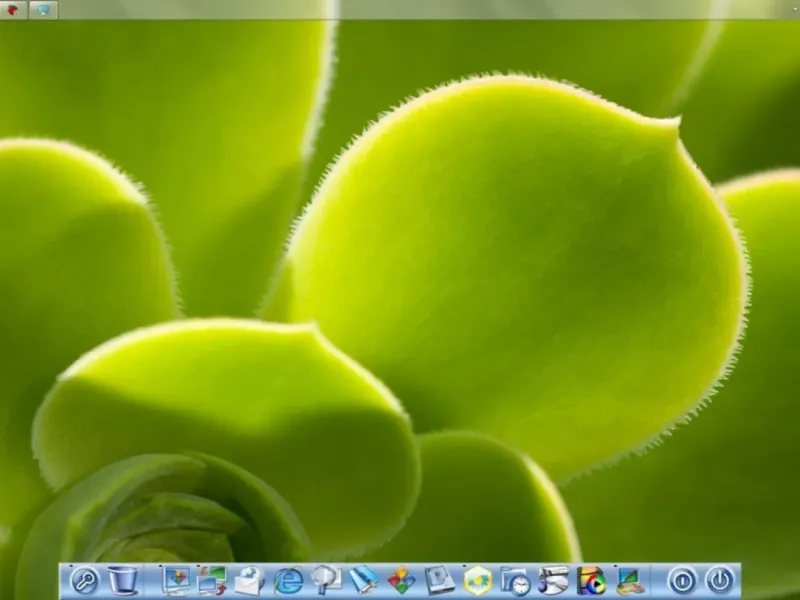
Task: Open the two networked computers dock icon
Action: coord(212,581)
